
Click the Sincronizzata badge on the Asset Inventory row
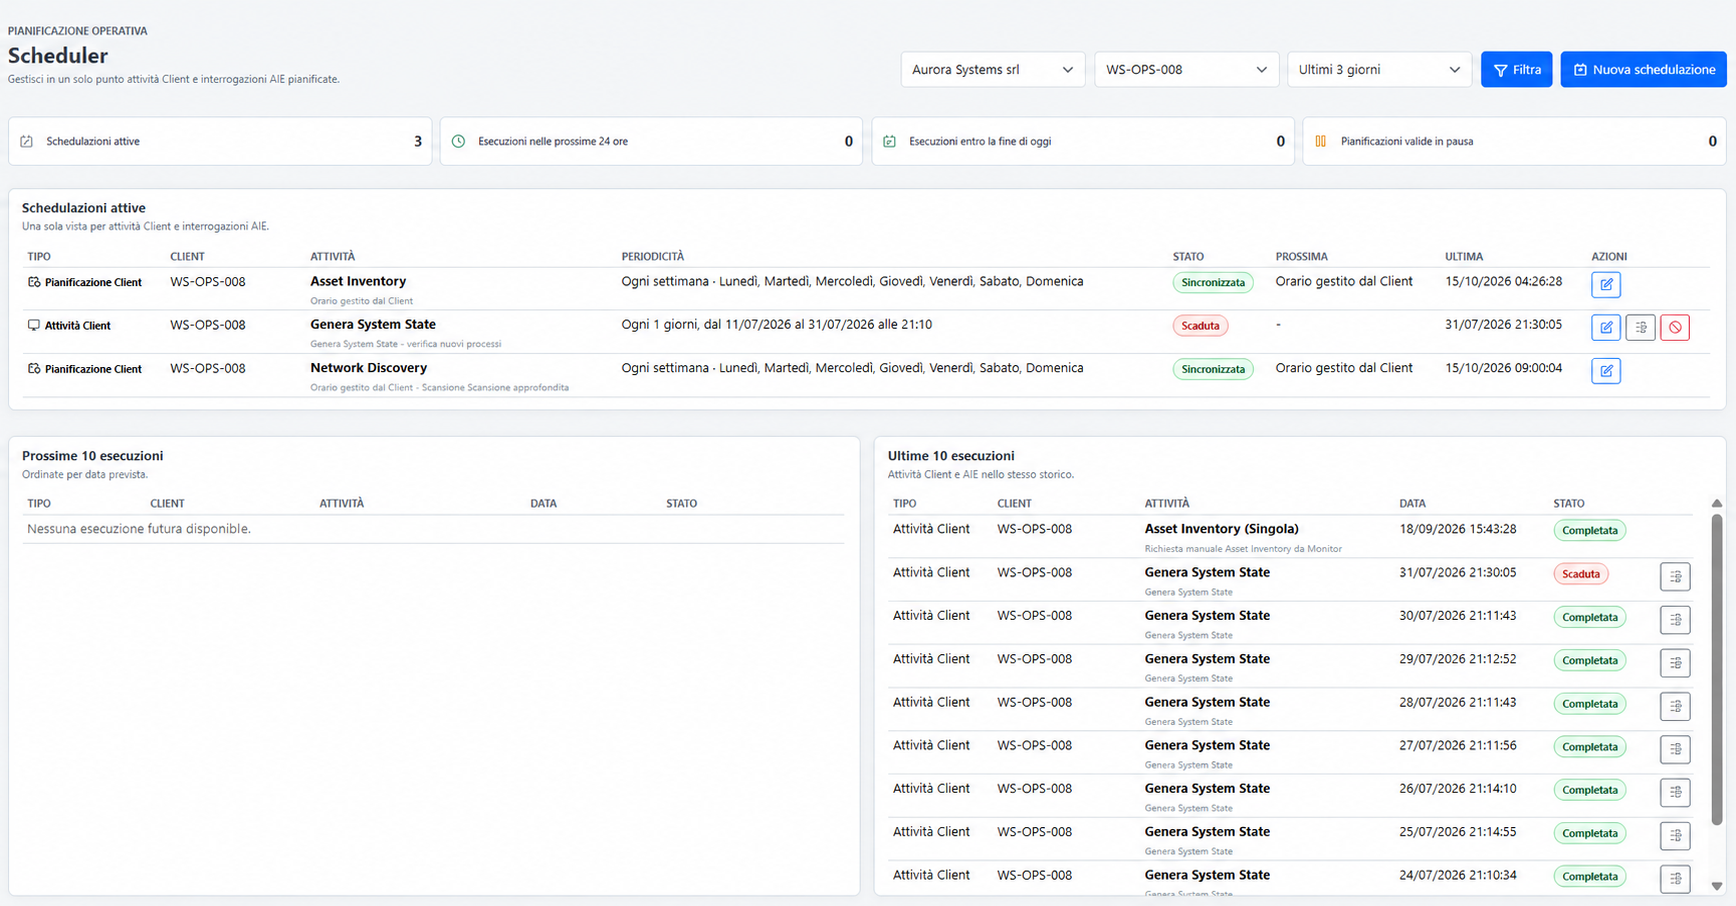[1213, 282]
